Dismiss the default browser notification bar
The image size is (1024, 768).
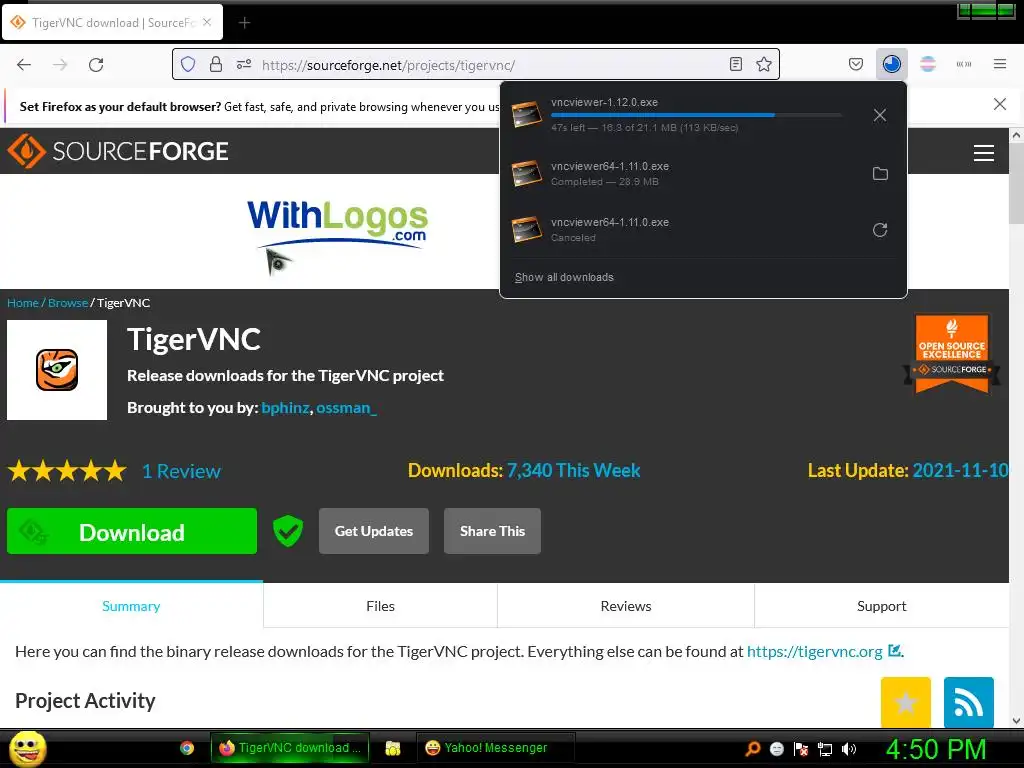tap(999, 104)
